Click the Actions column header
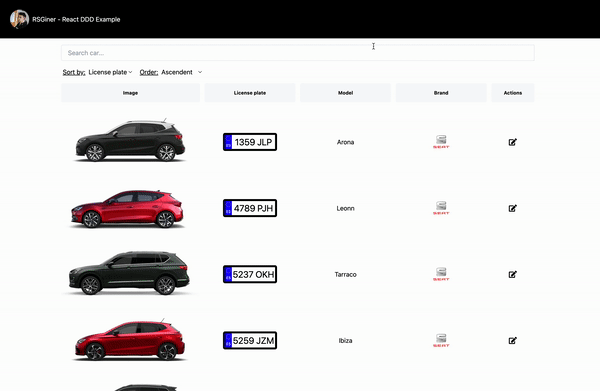Viewport: 600px width, 391px height. coord(513,93)
